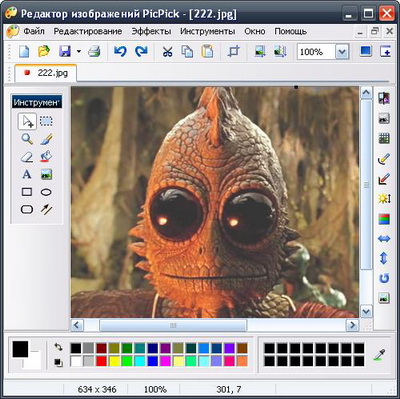Image resolution: width=400 pixels, height=399 pixels.
Task: Click the Инструмен panel title
Action: [36, 102]
